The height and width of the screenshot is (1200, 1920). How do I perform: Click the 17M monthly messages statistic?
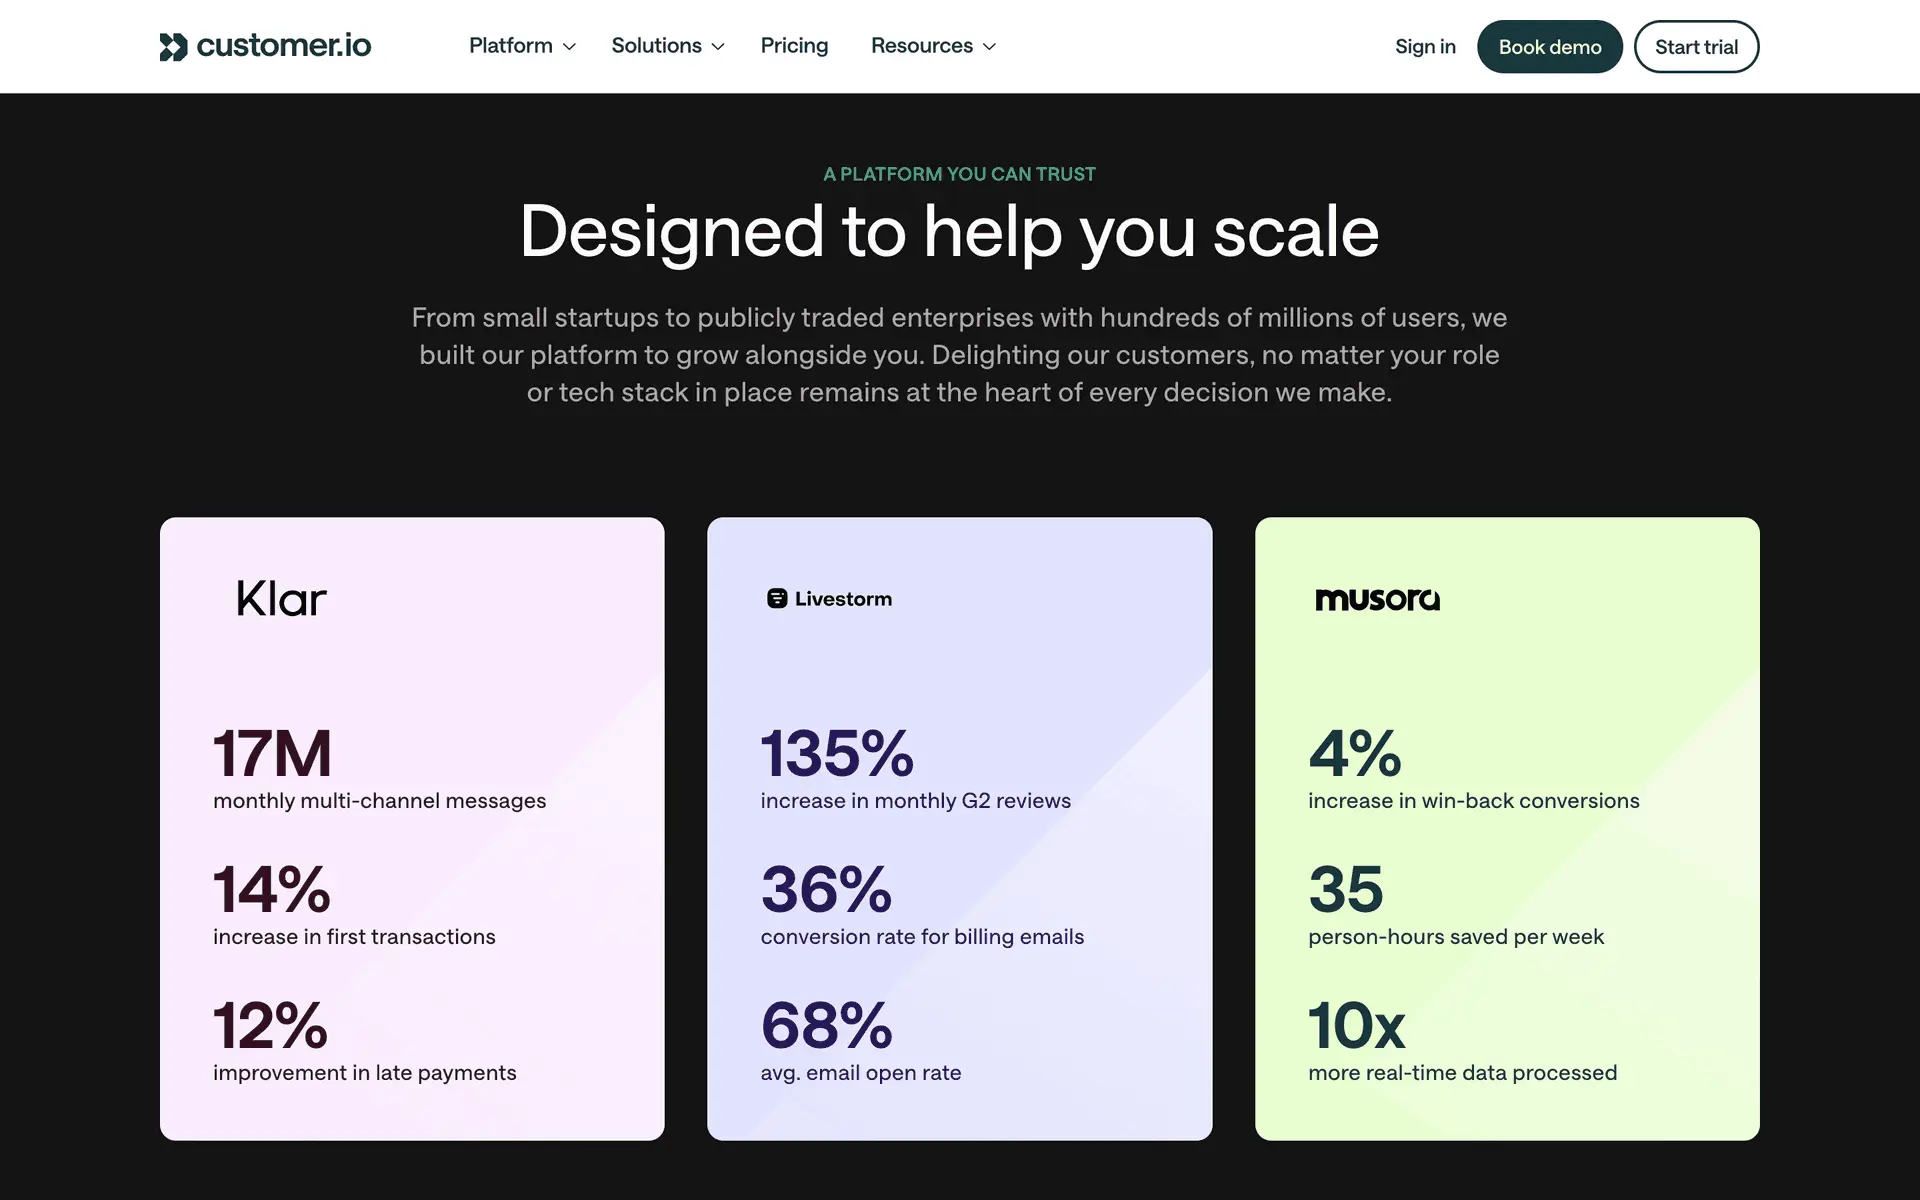pos(272,754)
